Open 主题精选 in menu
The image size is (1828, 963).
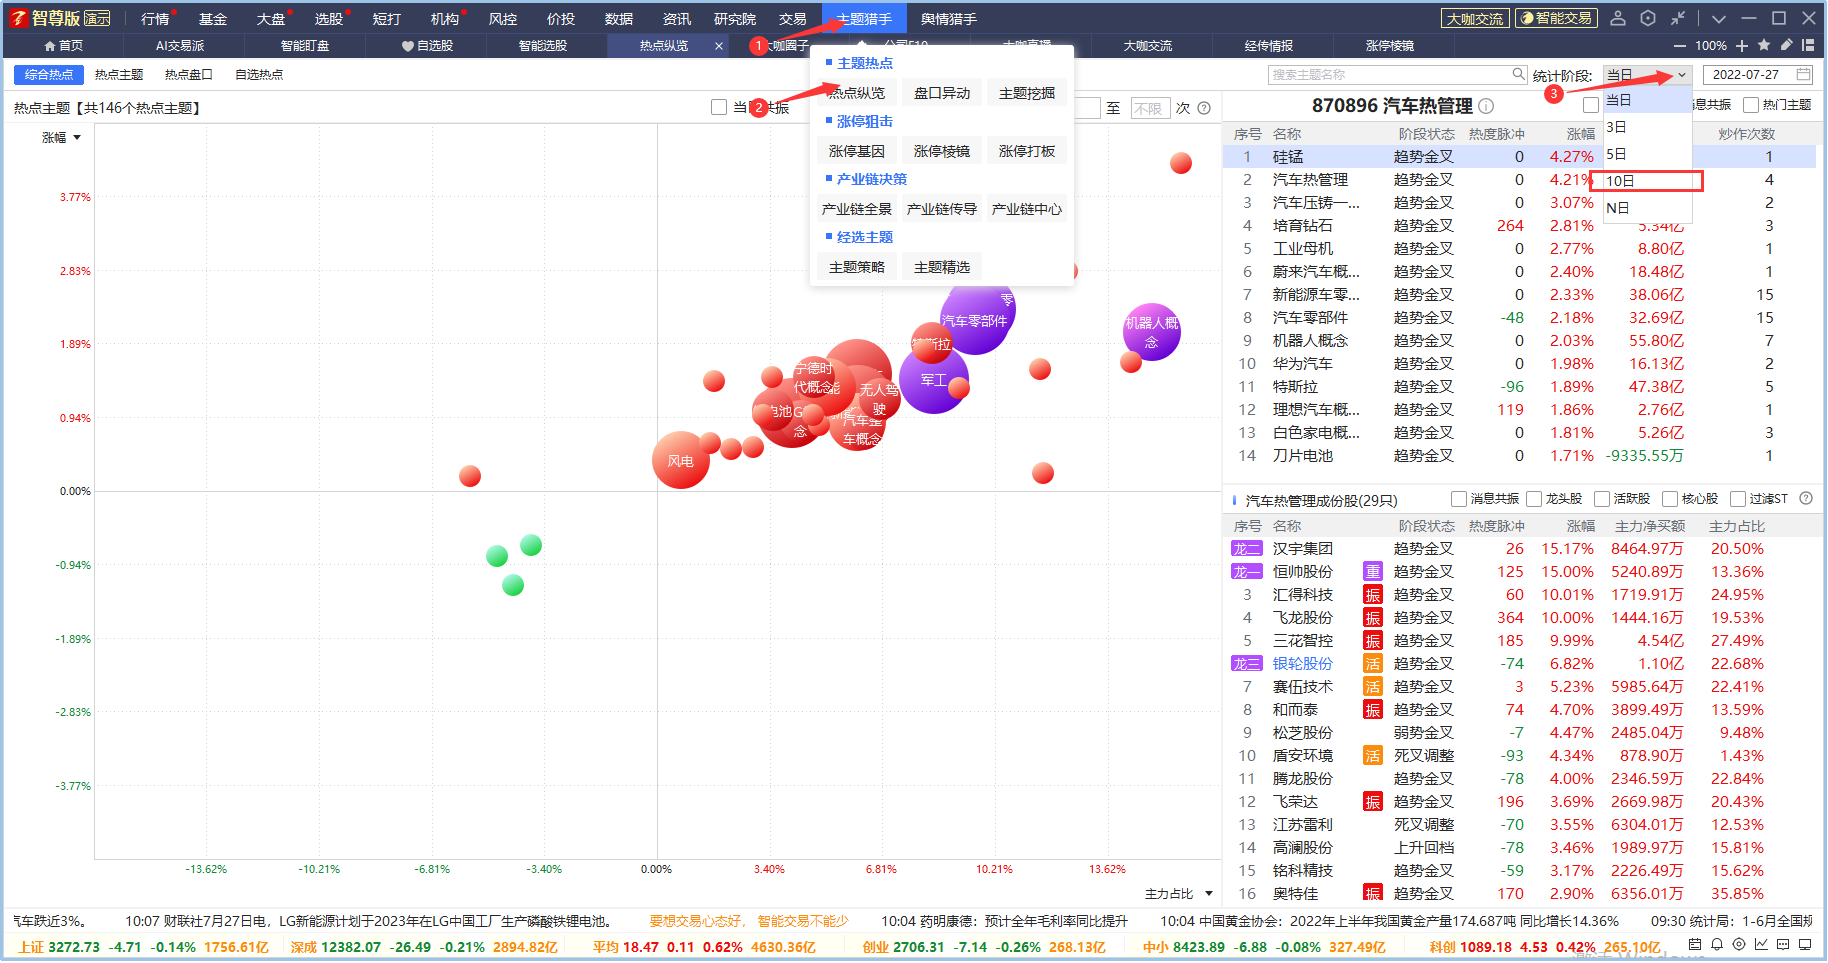(x=942, y=267)
